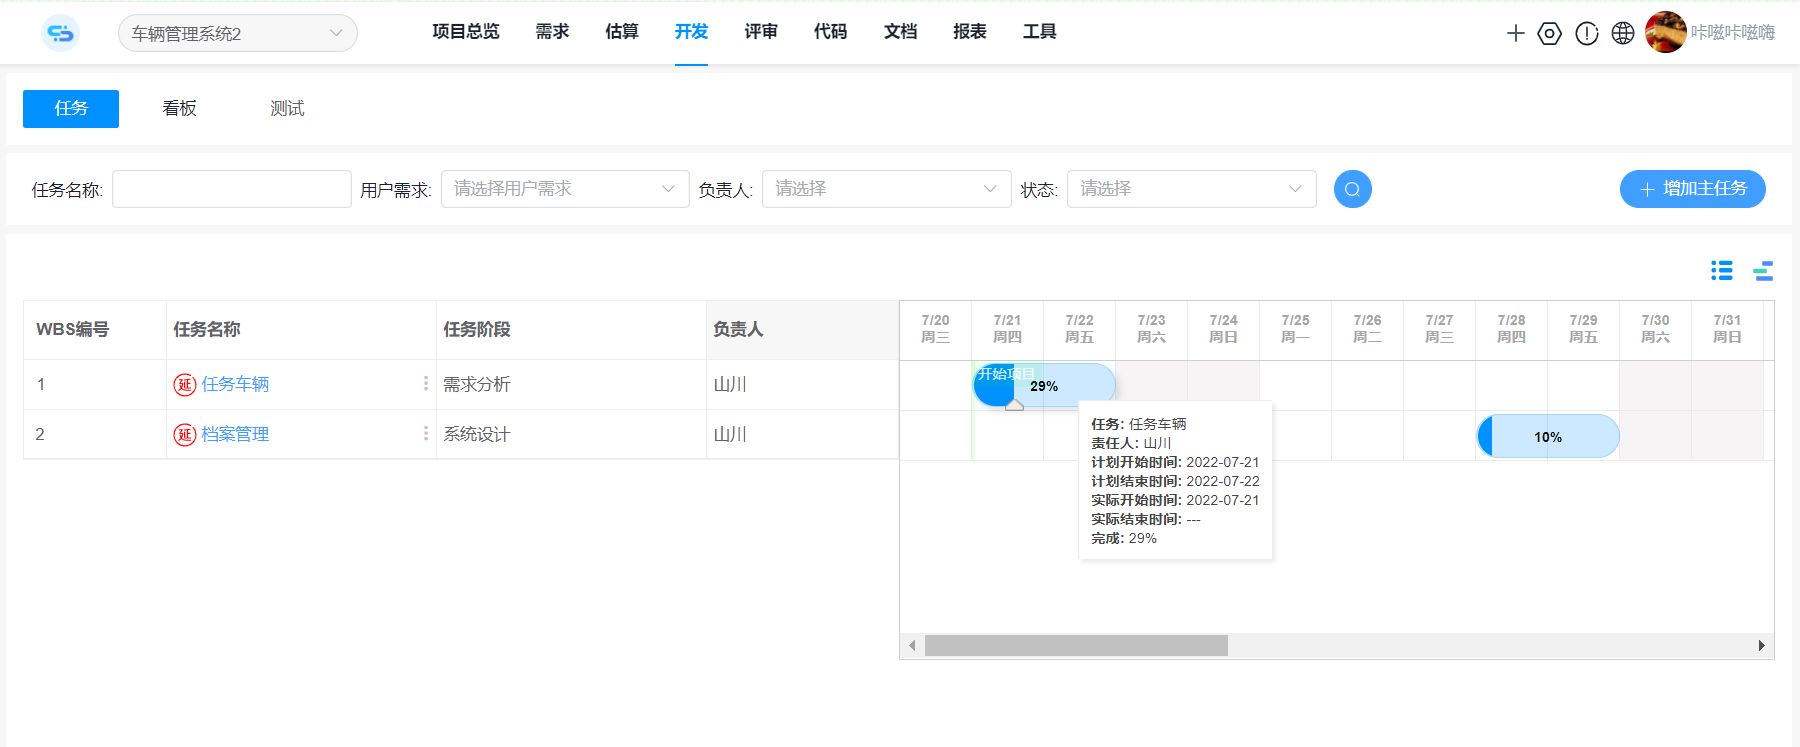Click the plus icon in header
The width and height of the screenshot is (1800, 747).
pos(1516,33)
